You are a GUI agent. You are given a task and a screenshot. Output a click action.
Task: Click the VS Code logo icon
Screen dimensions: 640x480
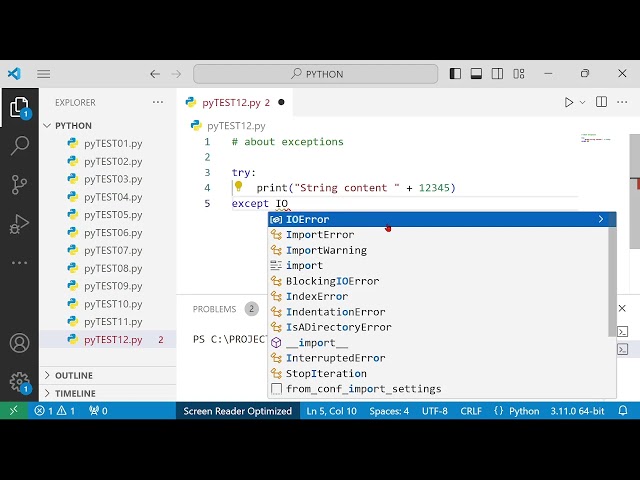click(14, 74)
